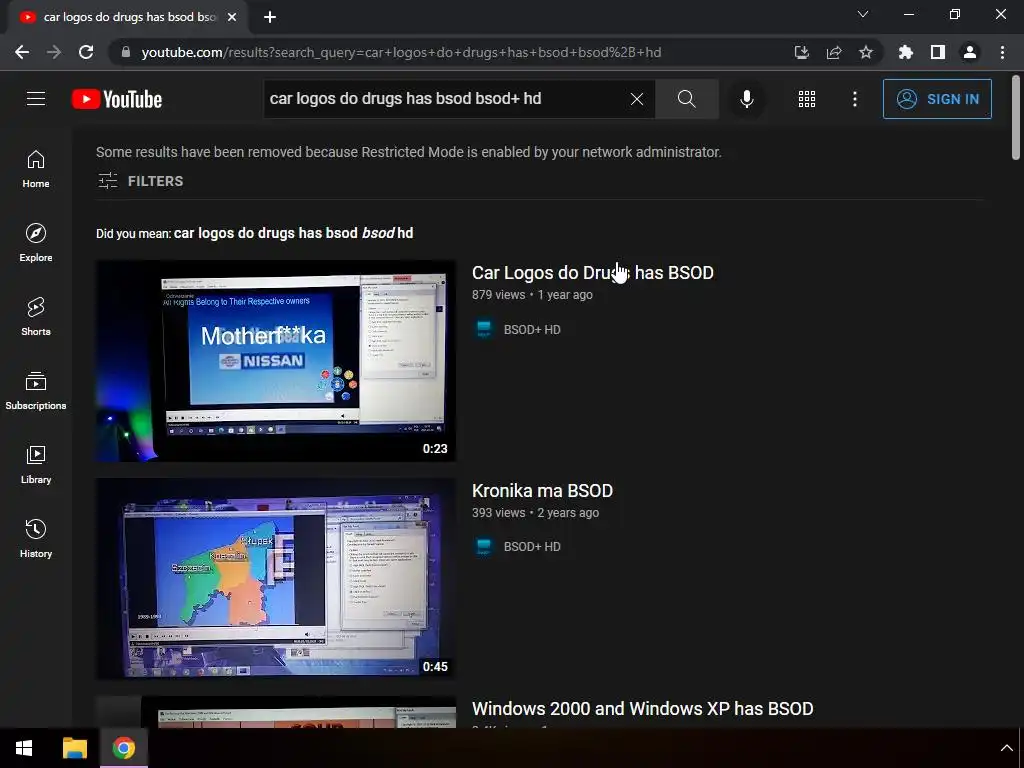Click the Chrome taskbar icon
1024x768 pixels.
123,748
